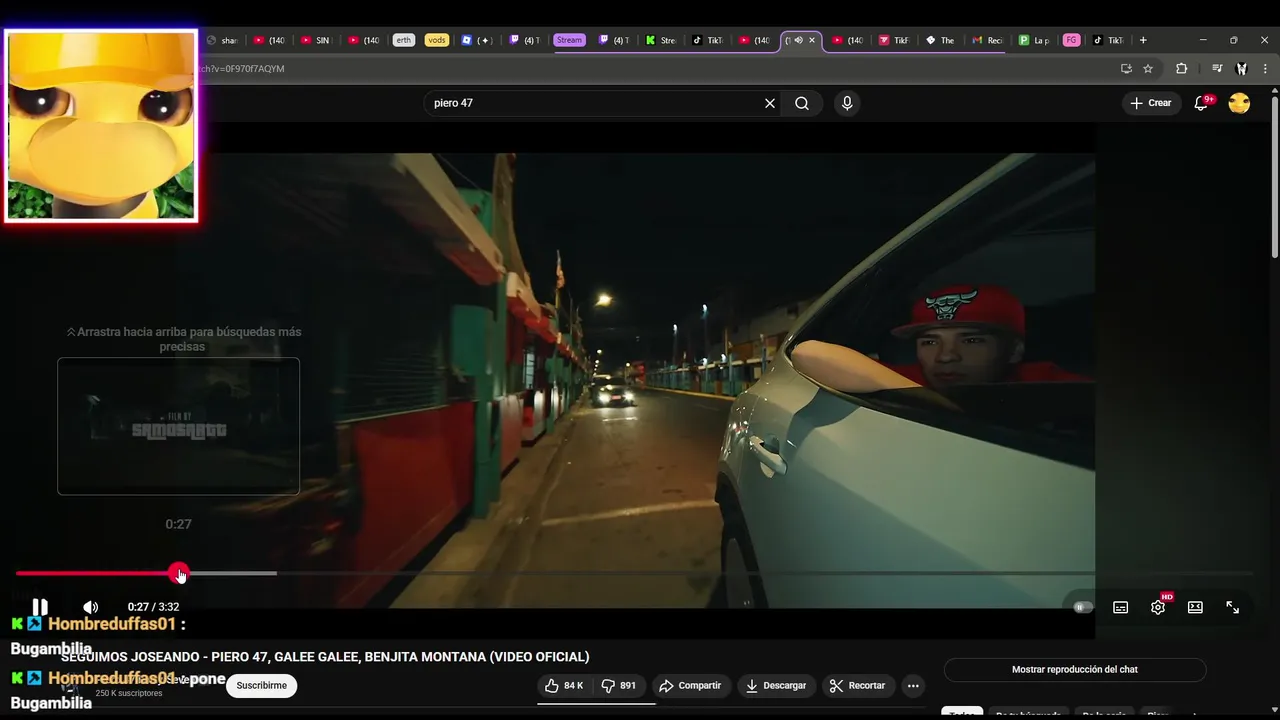Open the 'FG' tab group
The width and height of the screenshot is (1280, 720).
pos(1071,40)
